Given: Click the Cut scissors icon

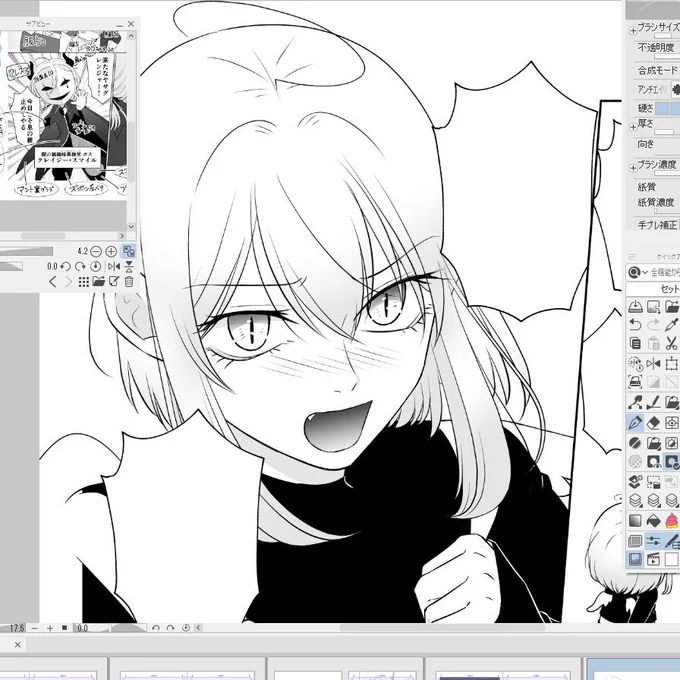Looking at the screenshot, I should tap(671, 343).
